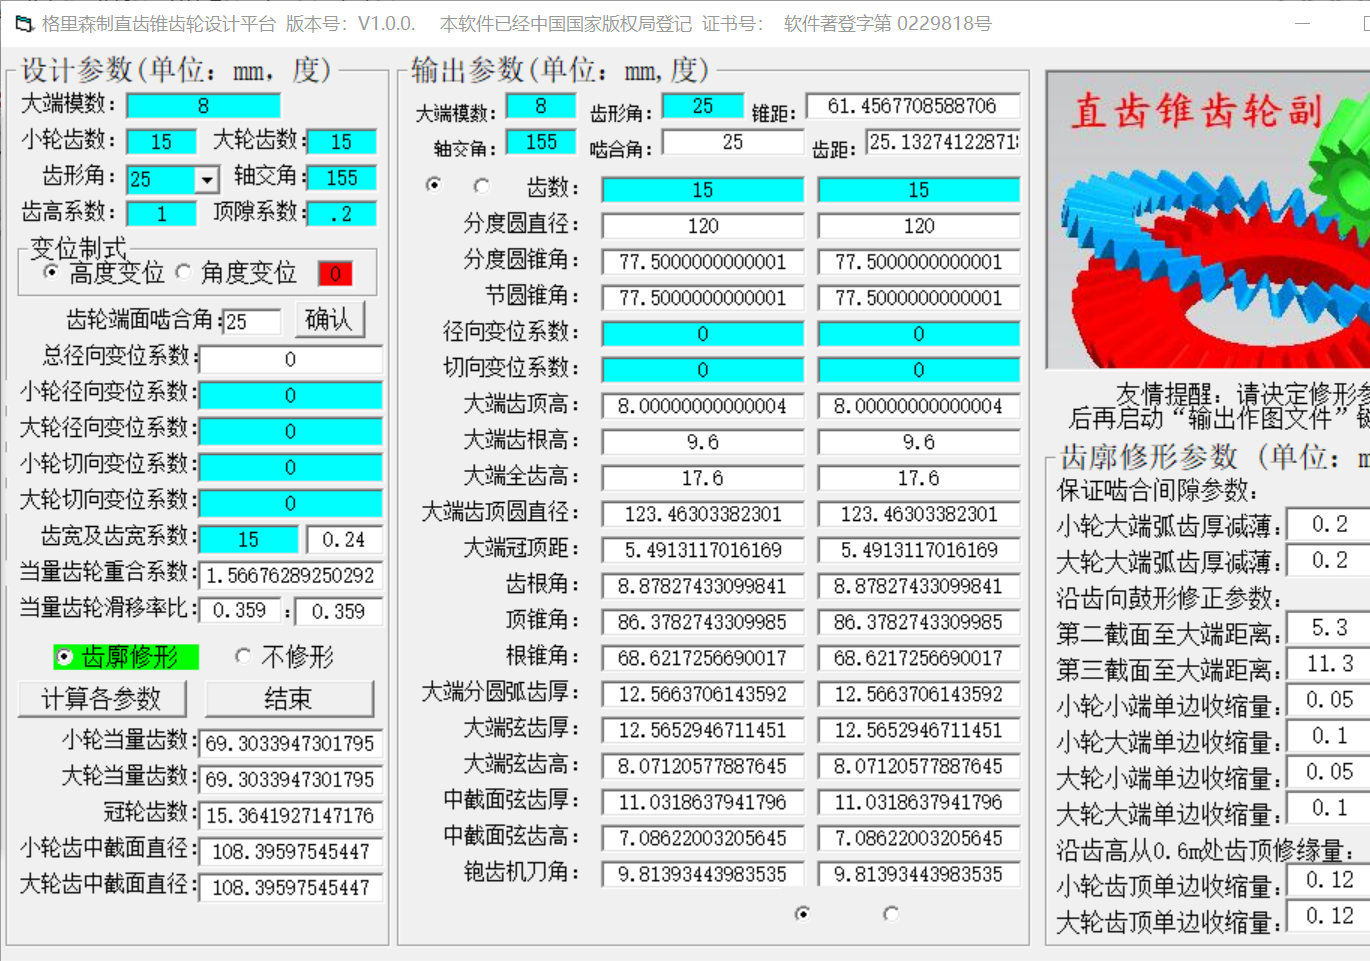Viewport: 1370px width, 961px height.
Task: Click the 顶隙系数 input field
Action: (x=342, y=214)
